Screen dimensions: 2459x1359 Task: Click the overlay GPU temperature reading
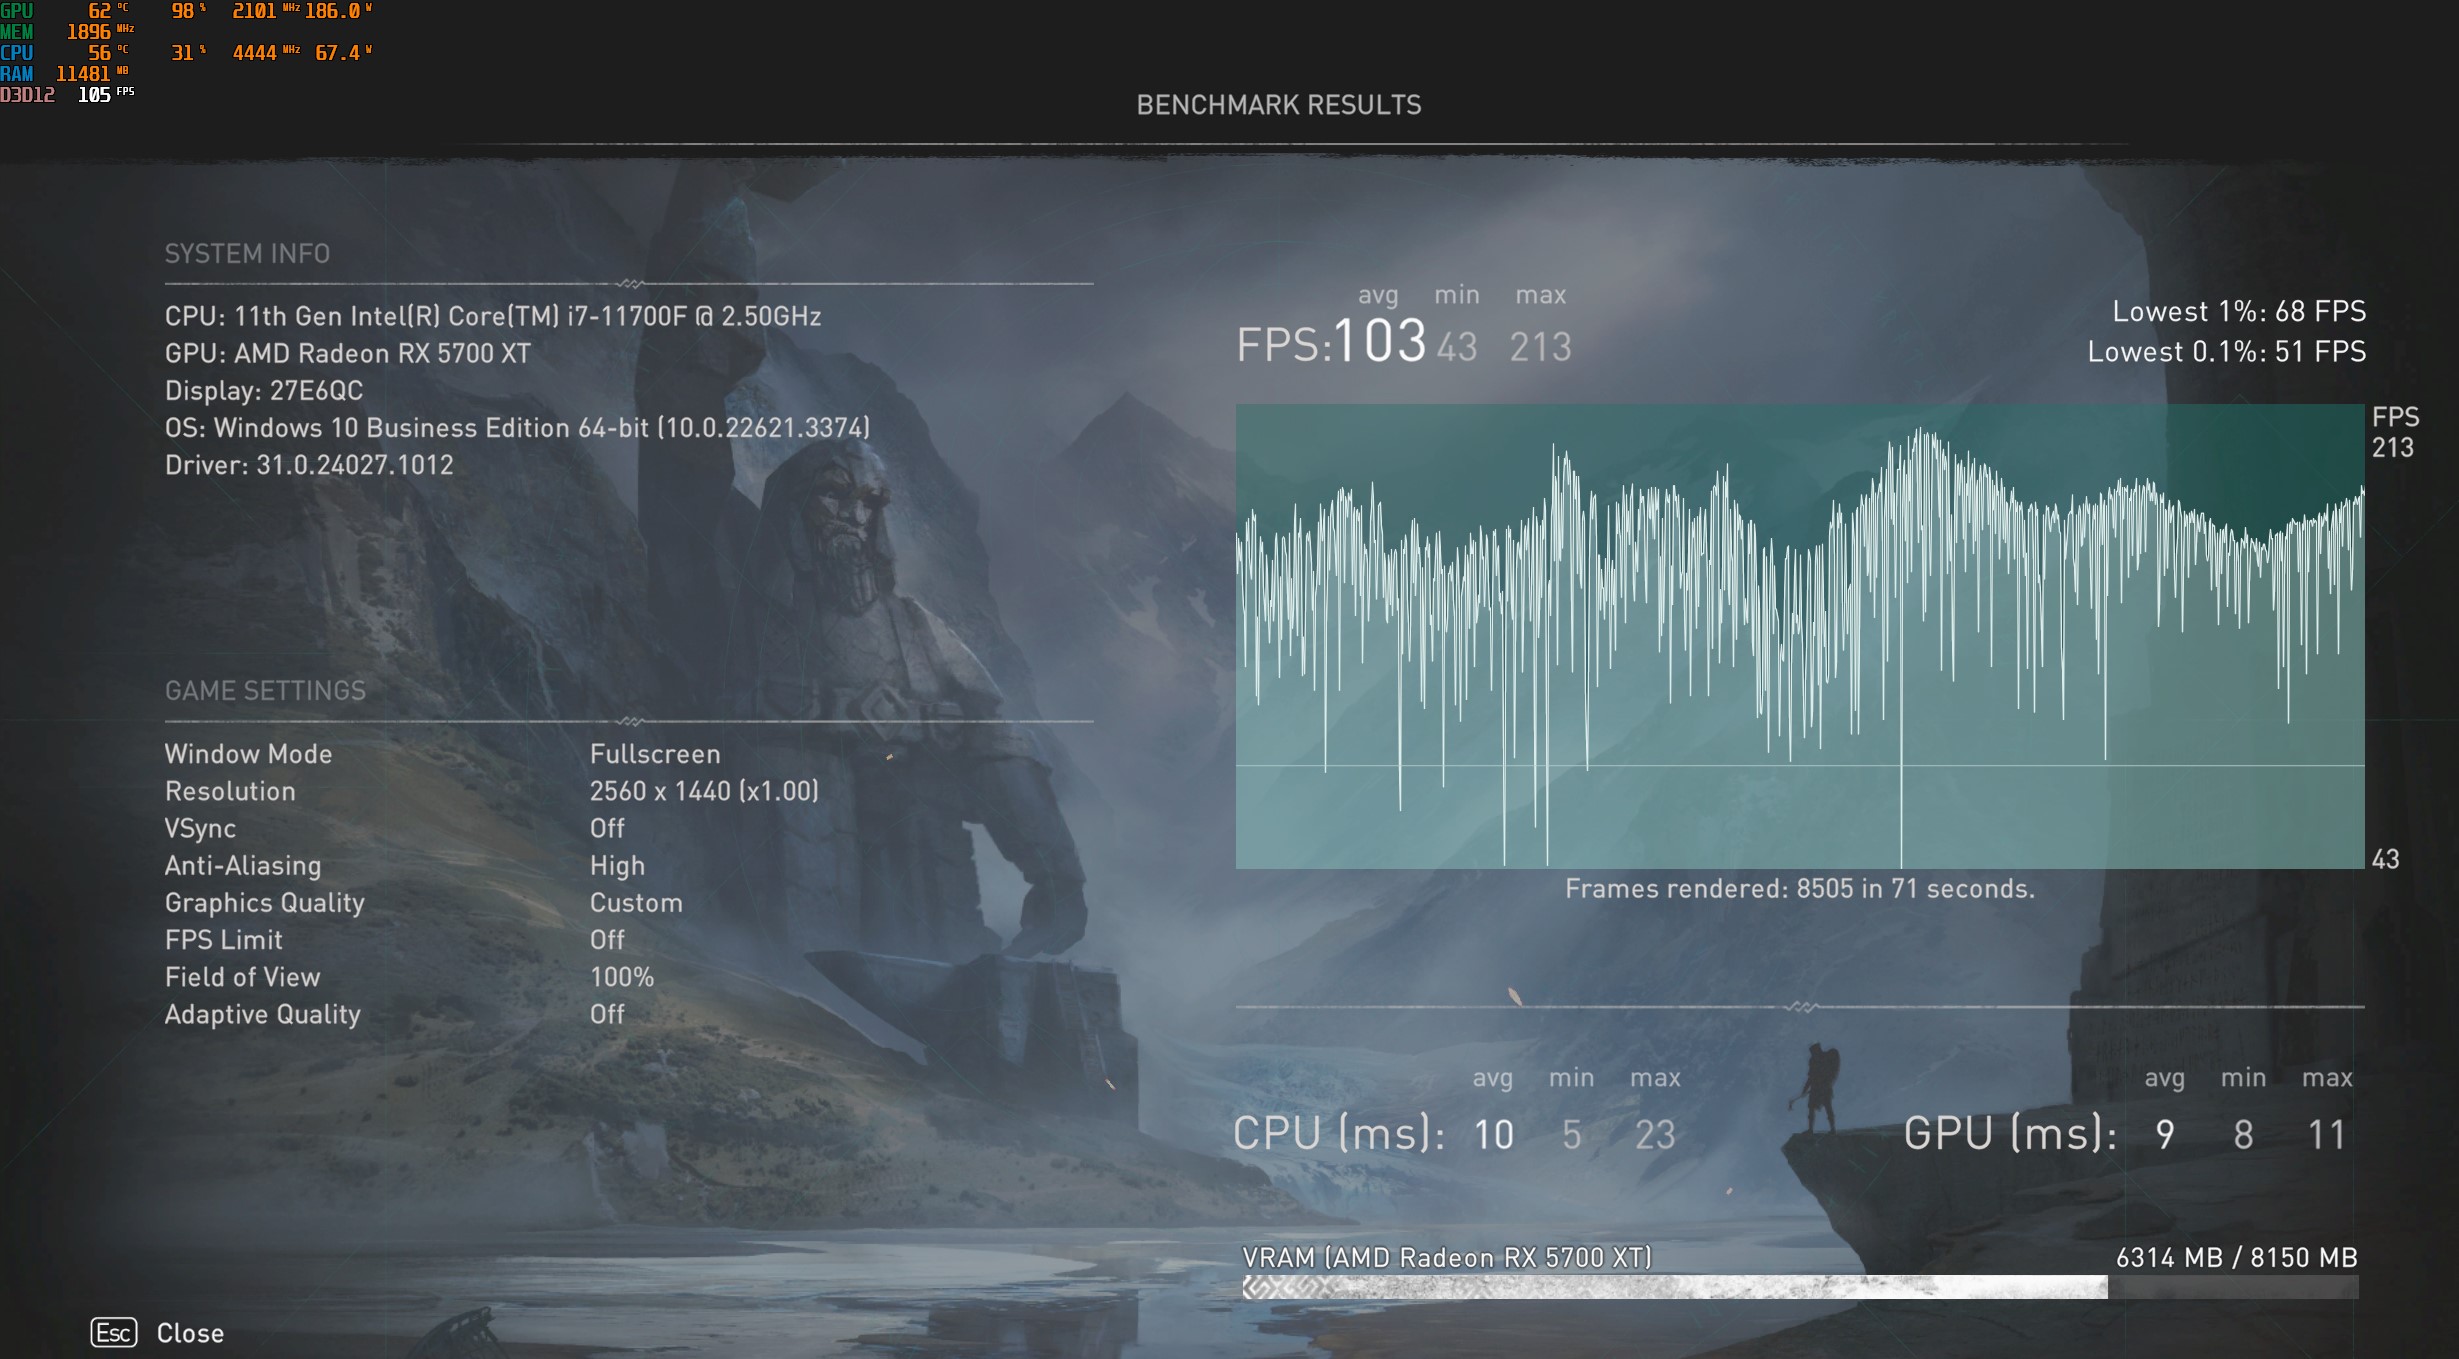click(x=100, y=11)
